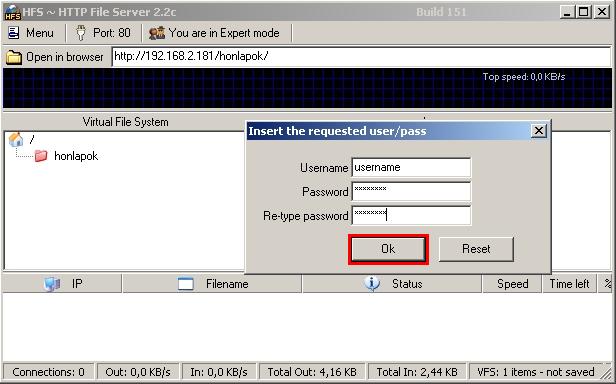Select the root home node in tree
616x384 pixels.
click(x=22, y=140)
